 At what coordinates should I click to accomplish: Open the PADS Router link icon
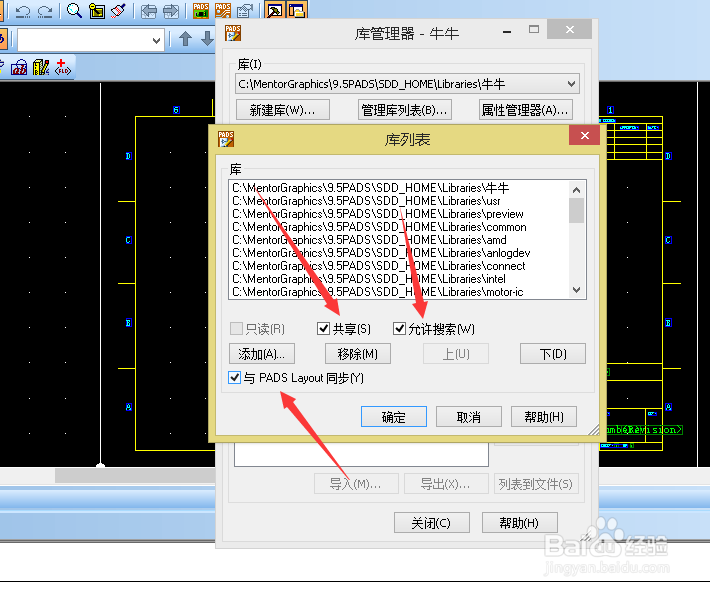click(222, 10)
